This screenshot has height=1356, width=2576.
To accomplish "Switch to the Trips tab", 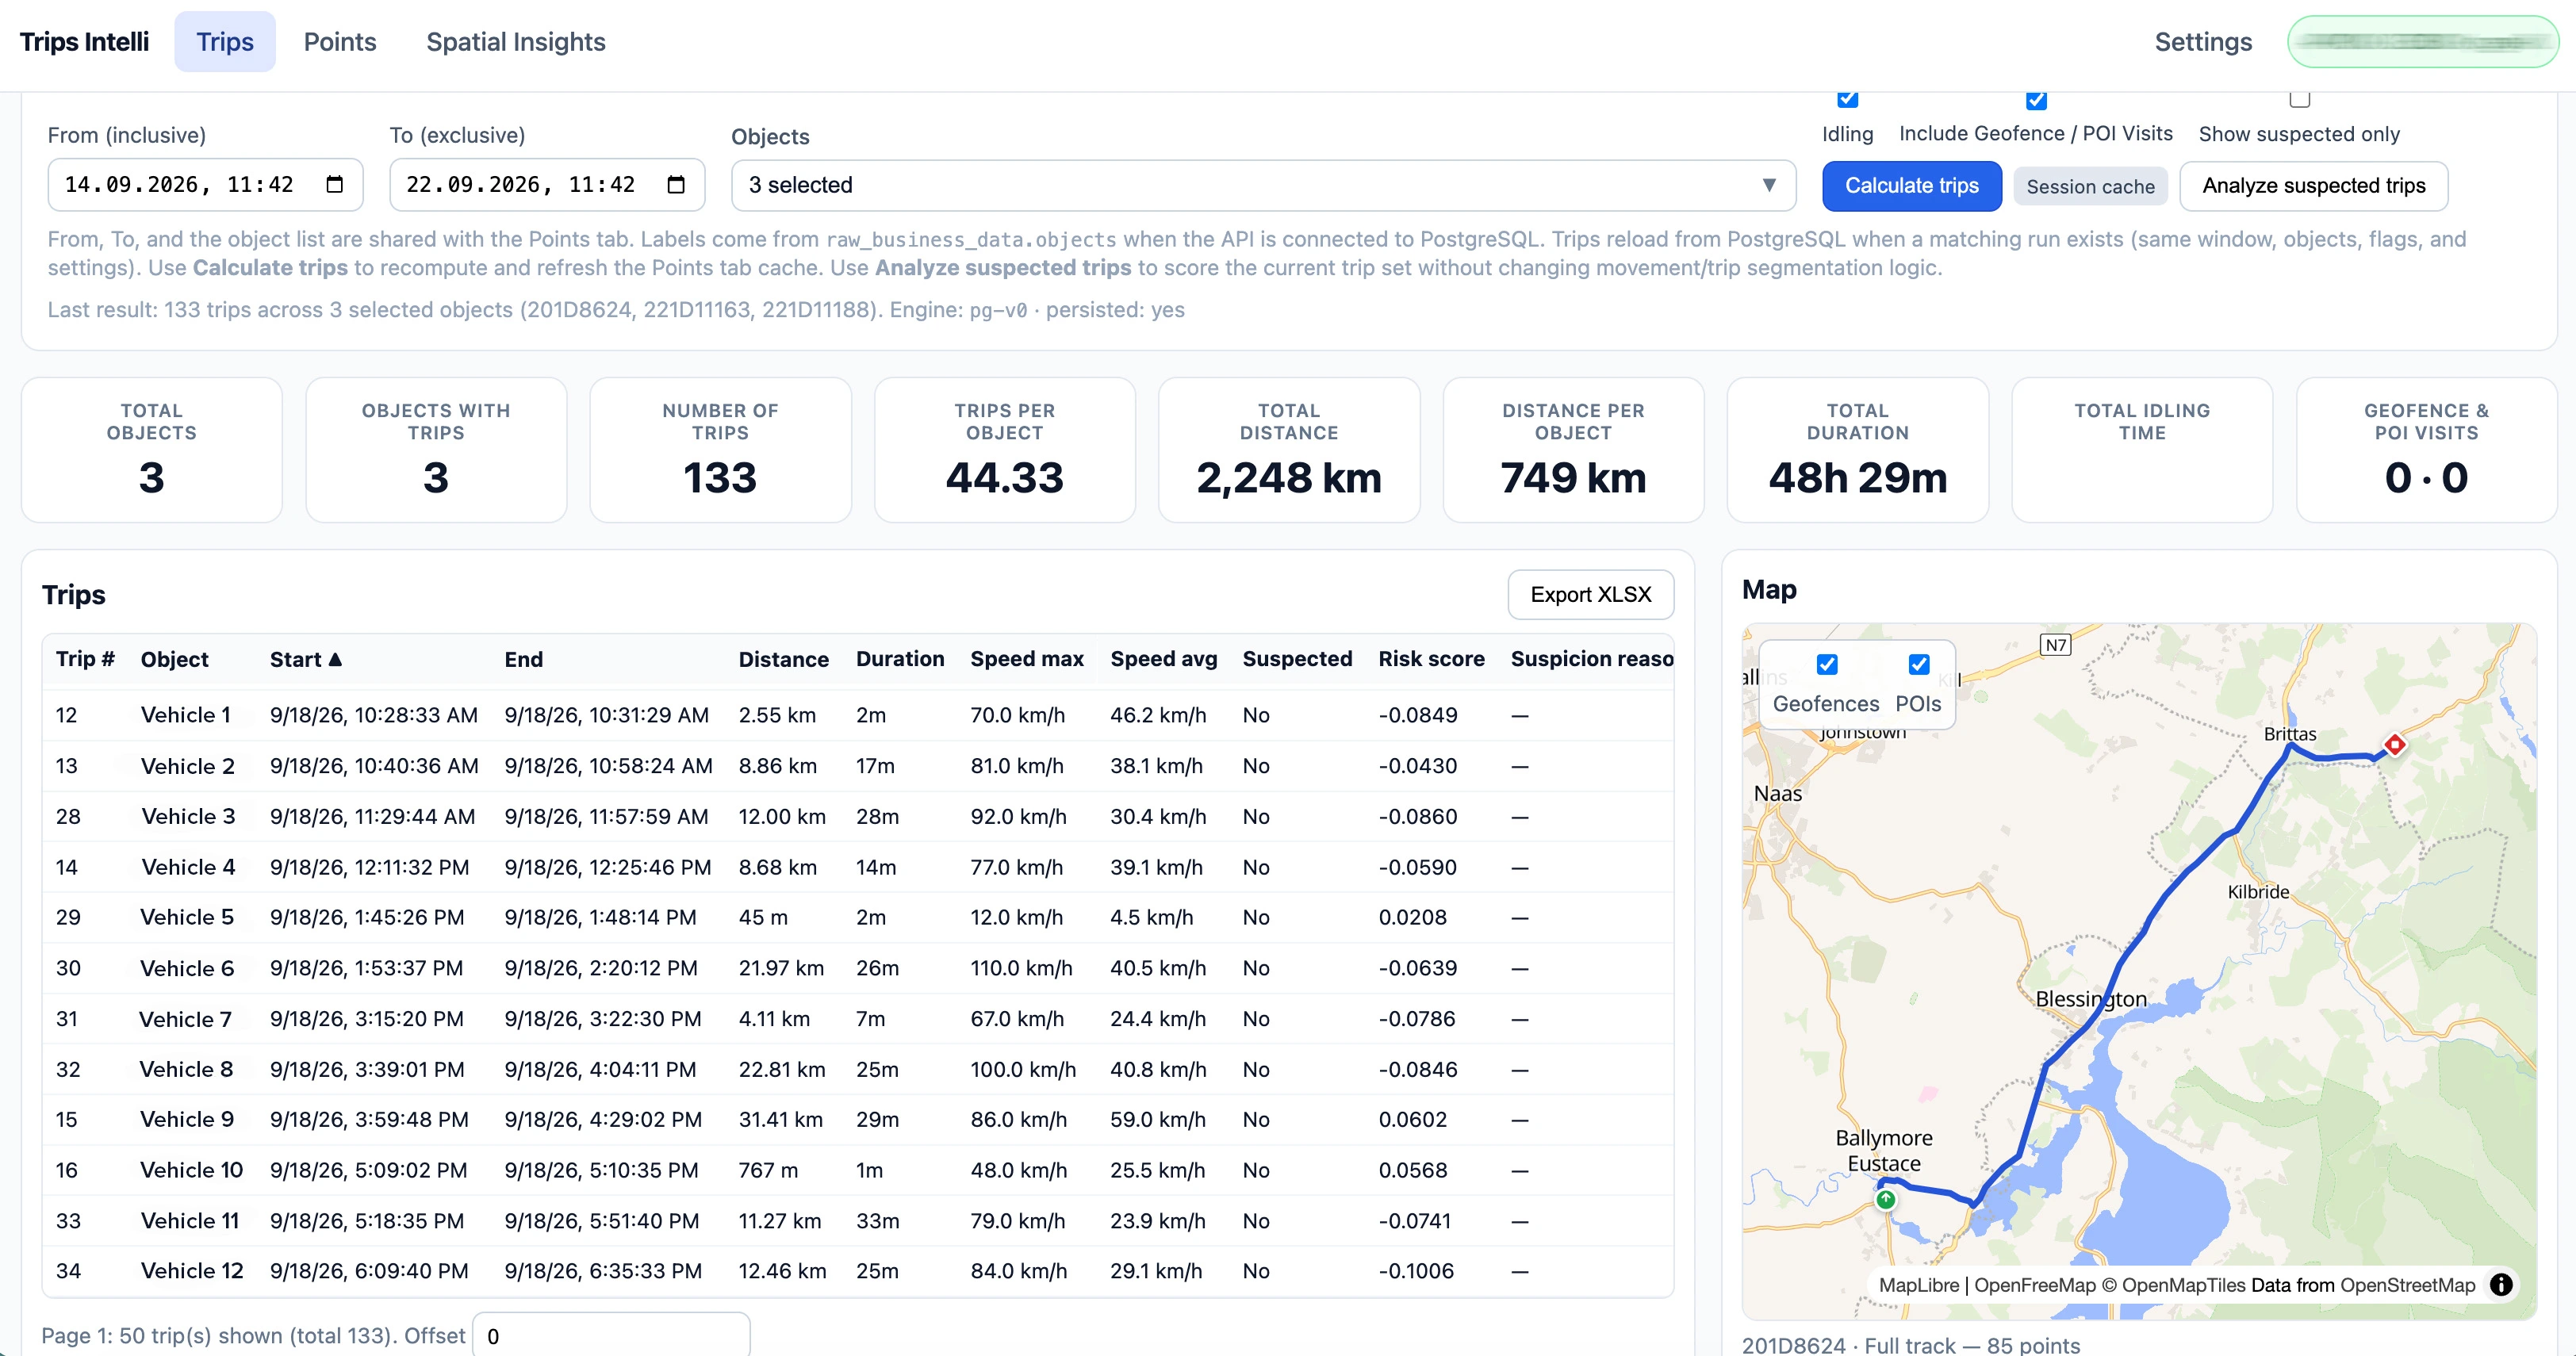I will click(x=225, y=42).
